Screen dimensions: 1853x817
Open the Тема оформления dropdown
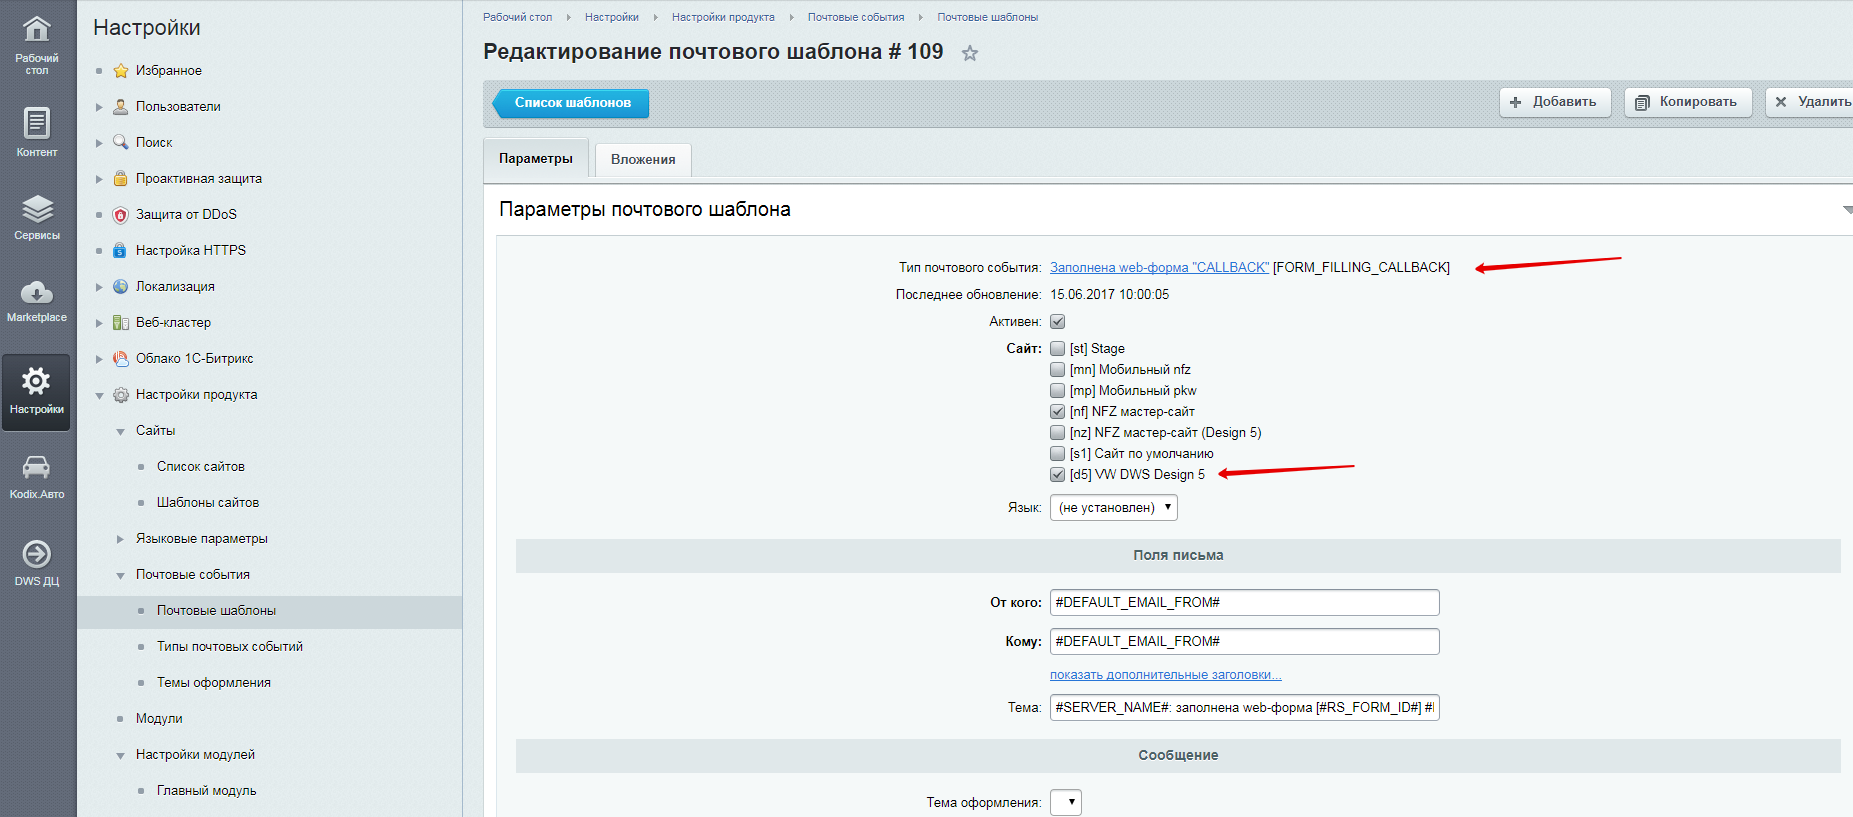[x=1066, y=802]
